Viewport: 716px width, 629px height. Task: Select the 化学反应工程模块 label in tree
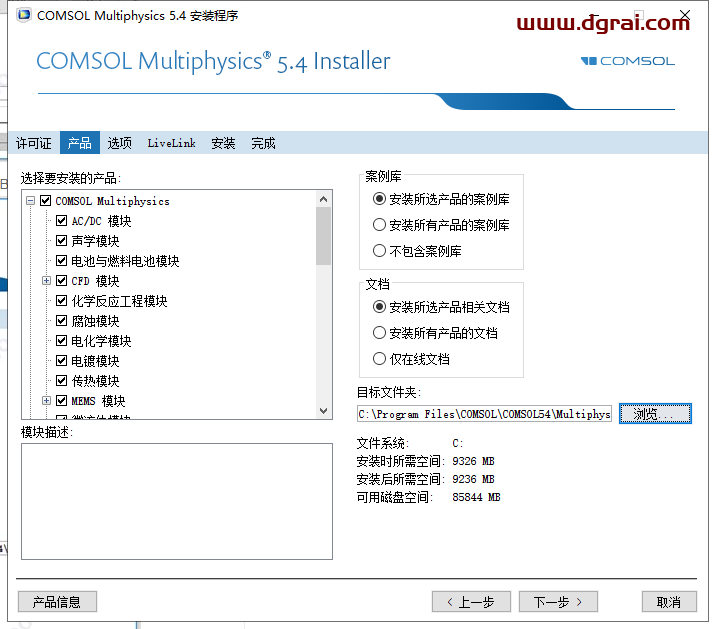pos(119,301)
